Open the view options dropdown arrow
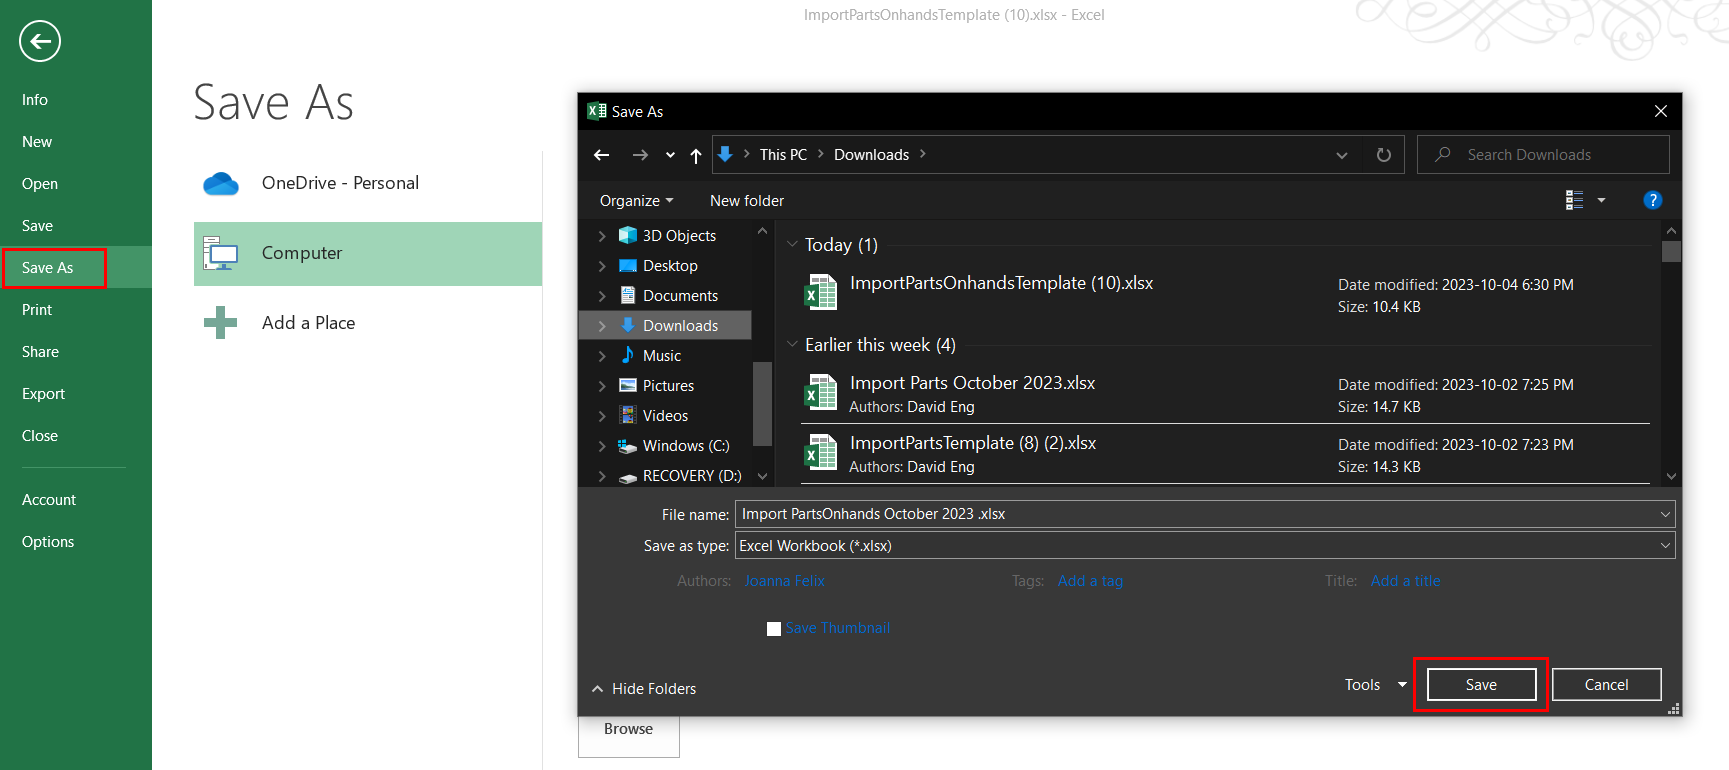The width and height of the screenshot is (1729, 770). [1601, 200]
